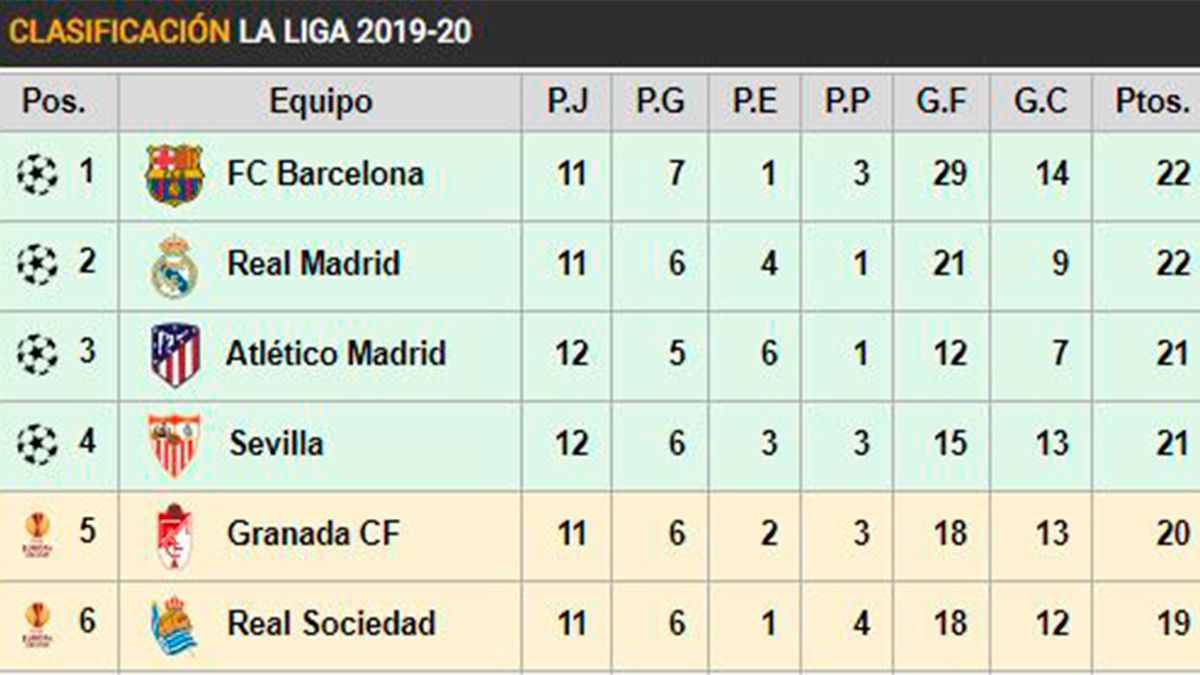The height and width of the screenshot is (675, 1200).
Task: Click the Clasificación La Liga 2019-20 title
Action: tap(240, 32)
